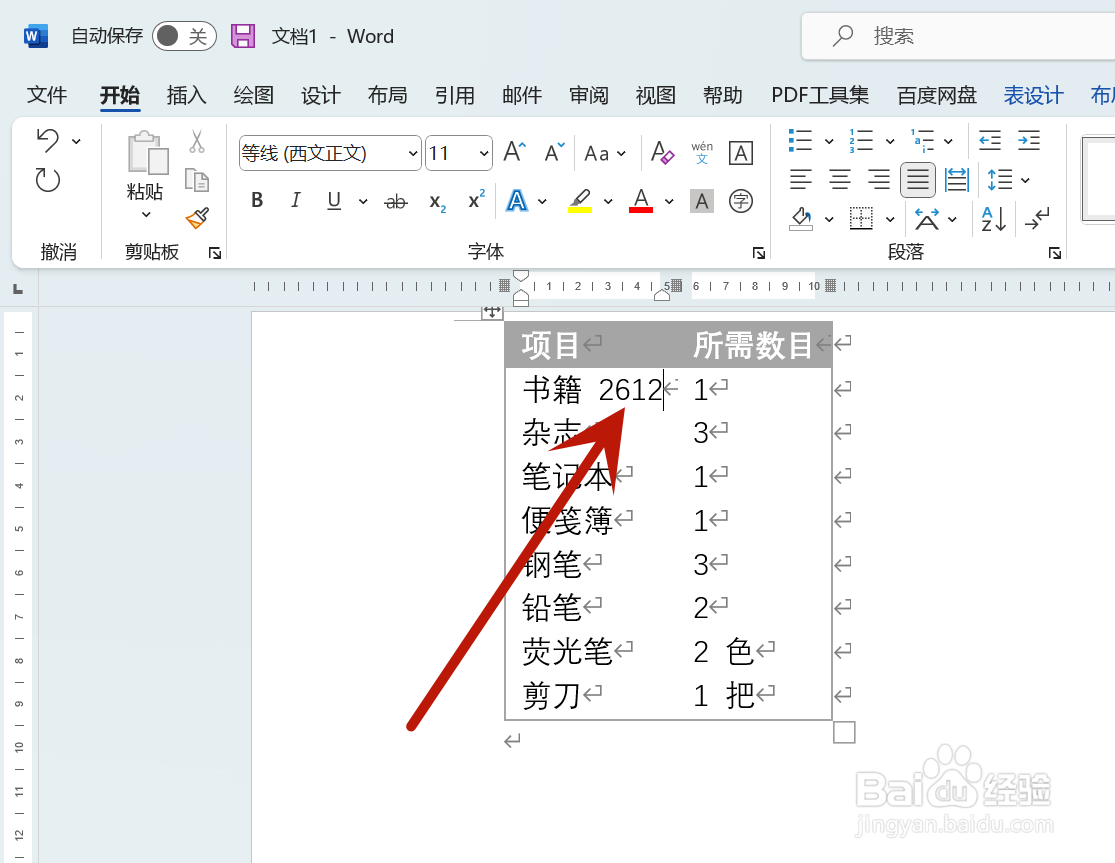Viewport: 1115px width, 863px height.
Task: Open the paragraph dialog launcher
Action: coord(1055,252)
